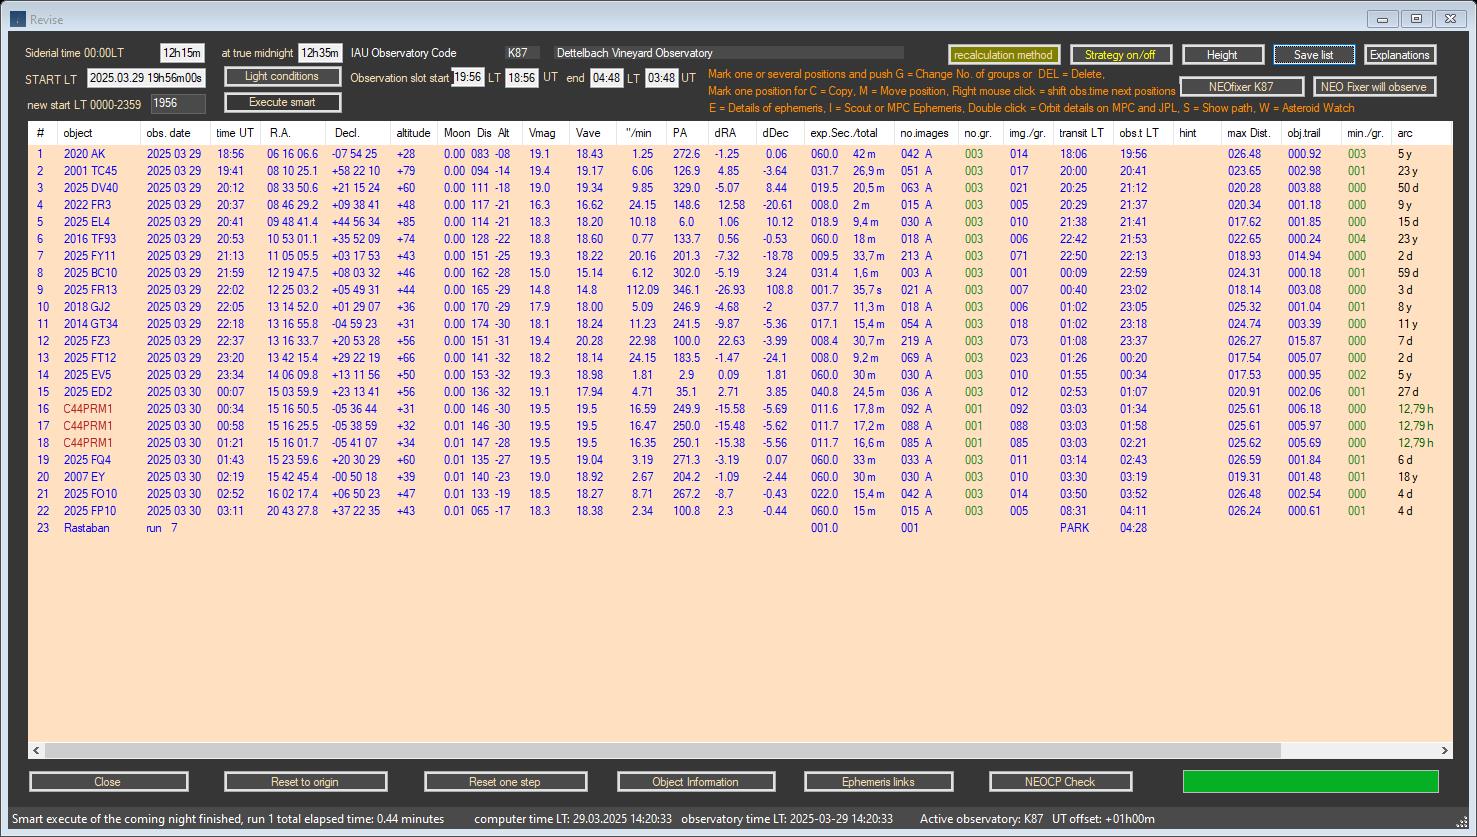Toggle the Strategy on/off button
The height and width of the screenshot is (837, 1477).
click(x=1120, y=55)
